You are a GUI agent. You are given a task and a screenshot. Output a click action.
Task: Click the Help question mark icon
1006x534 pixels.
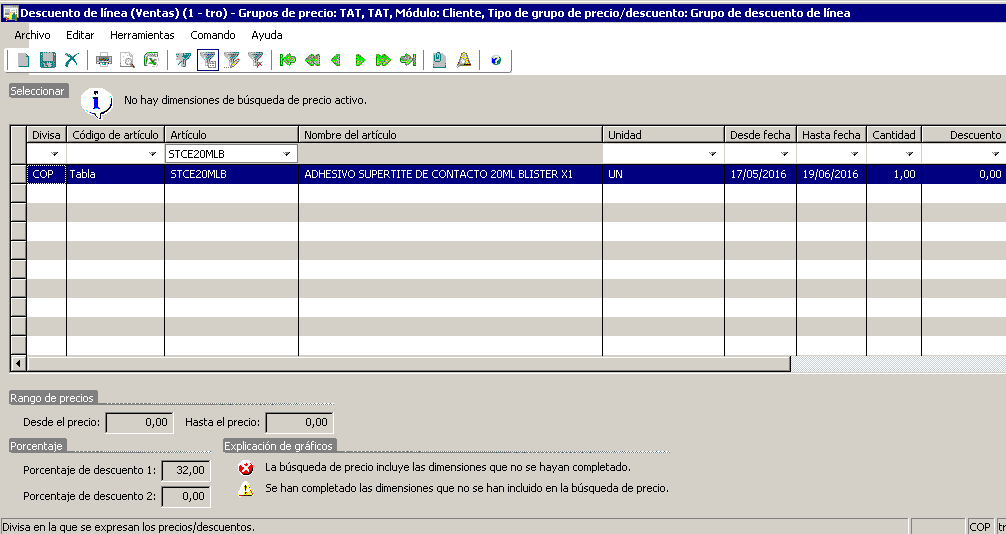coord(496,60)
